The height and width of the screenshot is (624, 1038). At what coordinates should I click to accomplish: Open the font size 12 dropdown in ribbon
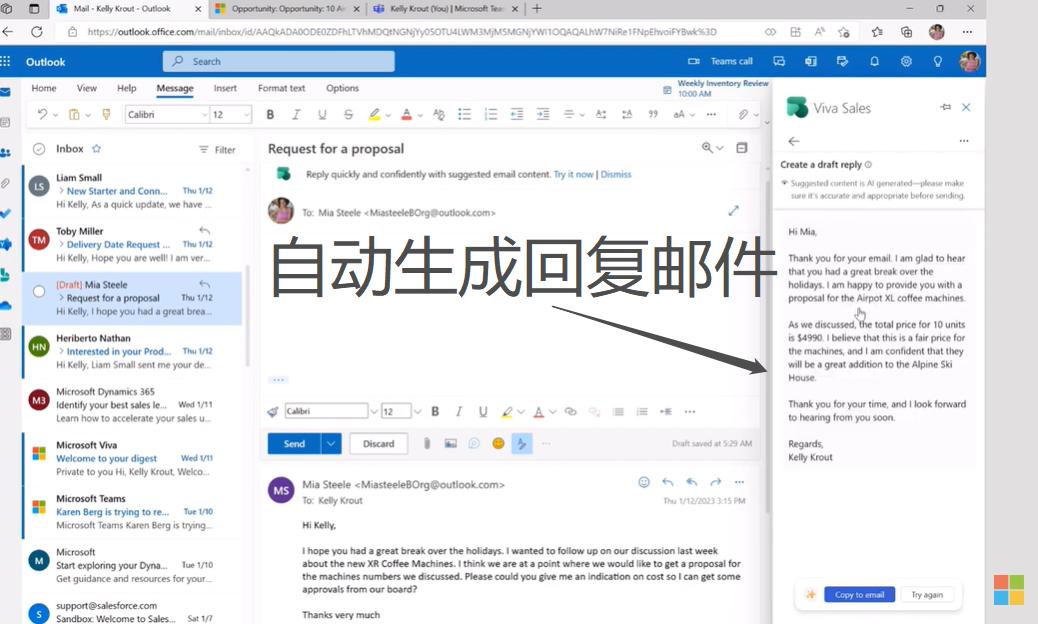[x=230, y=114]
